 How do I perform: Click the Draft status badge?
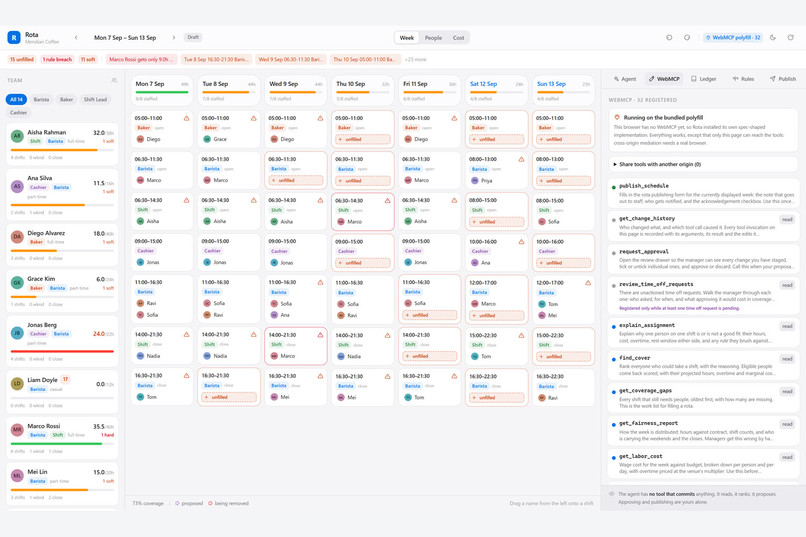(x=193, y=38)
